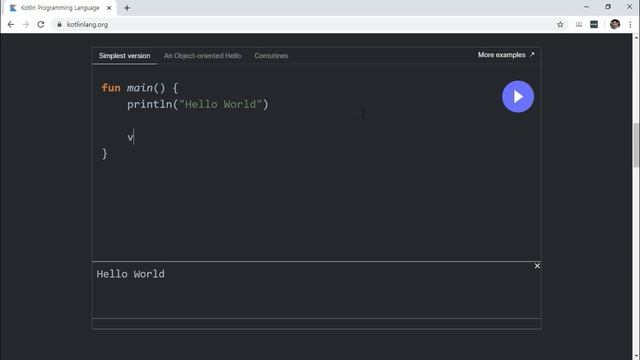This screenshot has width=640, height=360.
Task: Close the Kotlin Programming Language tab
Action: coord(109,8)
